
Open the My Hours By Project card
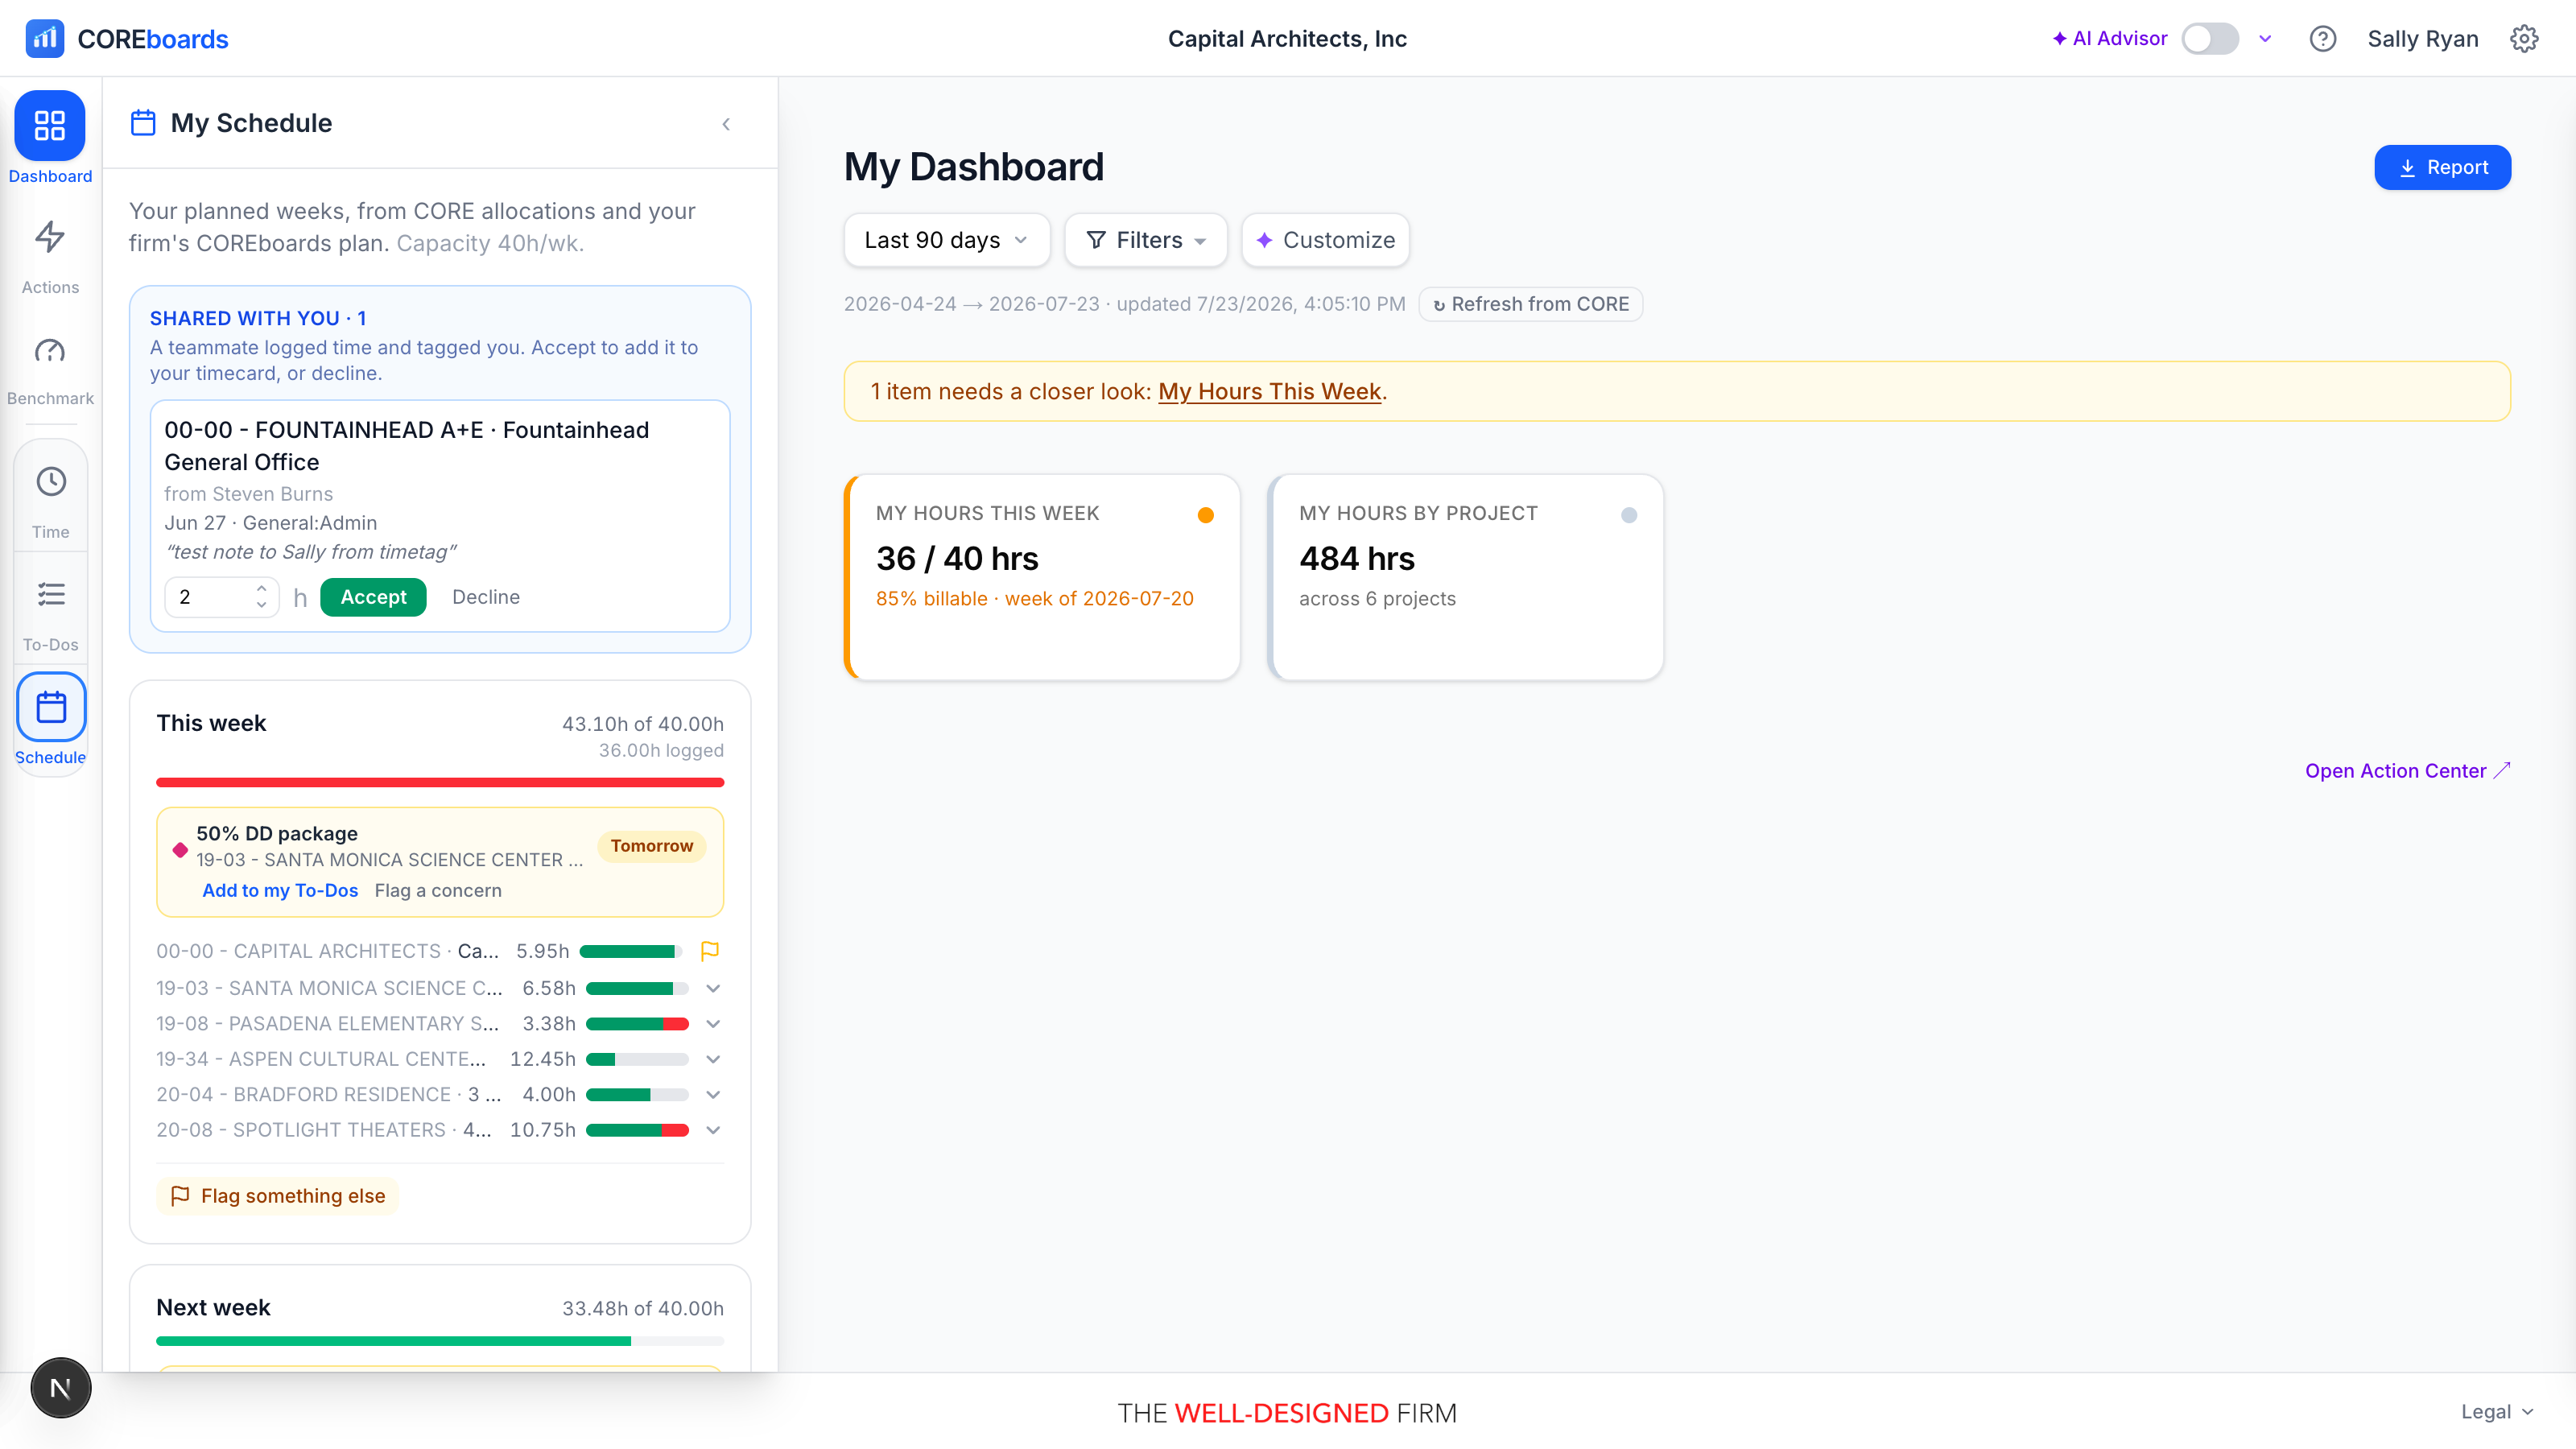click(x=1465, y=577)
